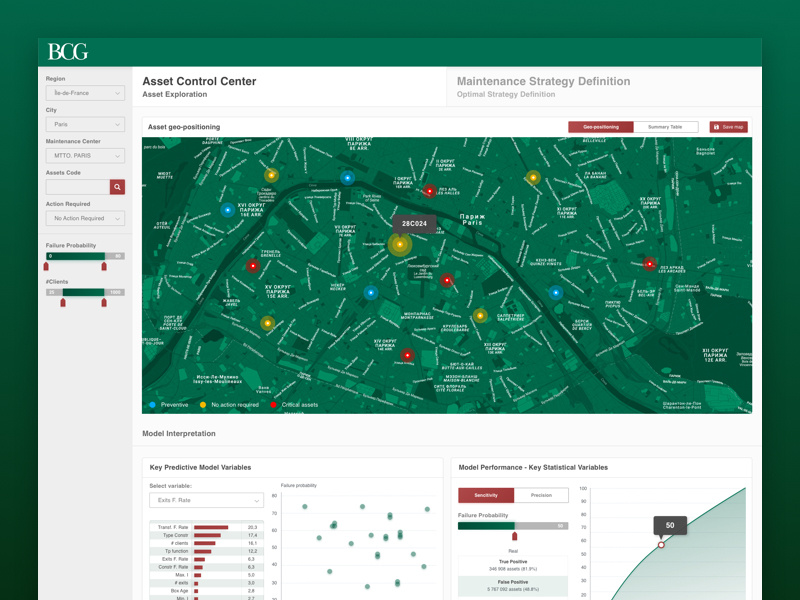This screenshot has height=600, width=800.
Task: Expand the Maintenance Center dropdown
Action: pyautogui.click(x=85, y=156)
